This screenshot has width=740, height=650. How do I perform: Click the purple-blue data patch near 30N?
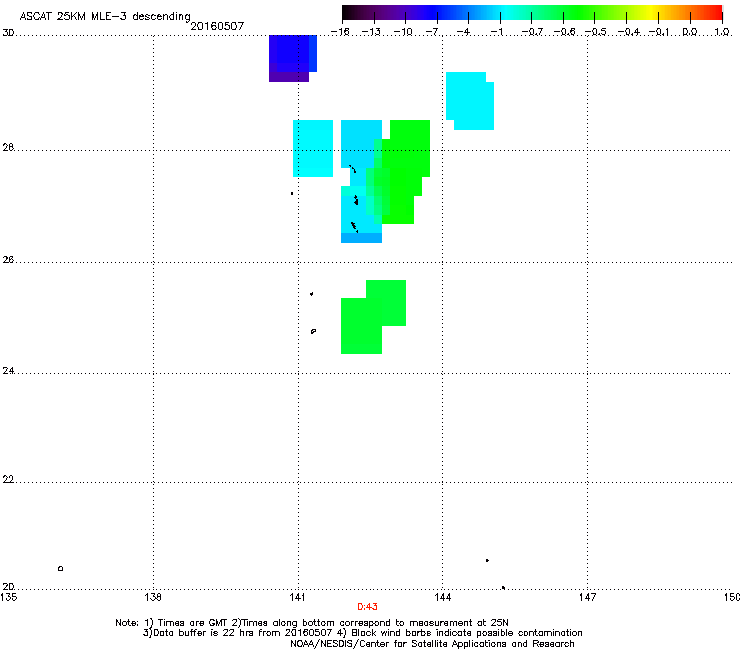(293, 58)
